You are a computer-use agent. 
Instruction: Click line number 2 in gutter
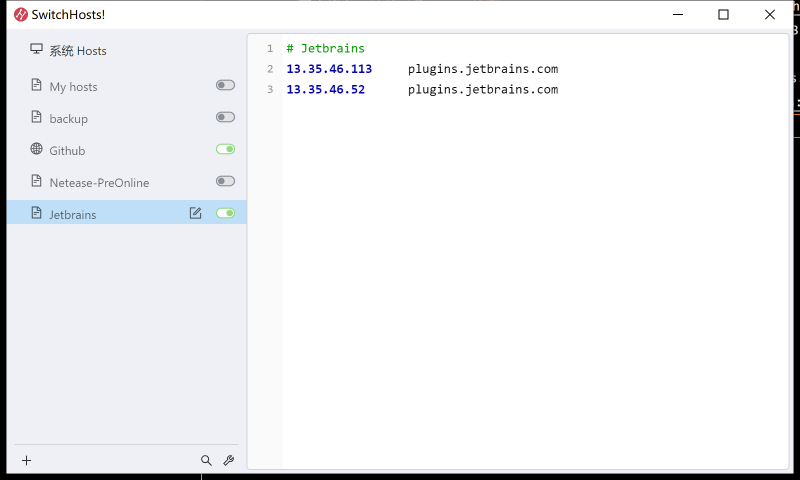point(270,69)
